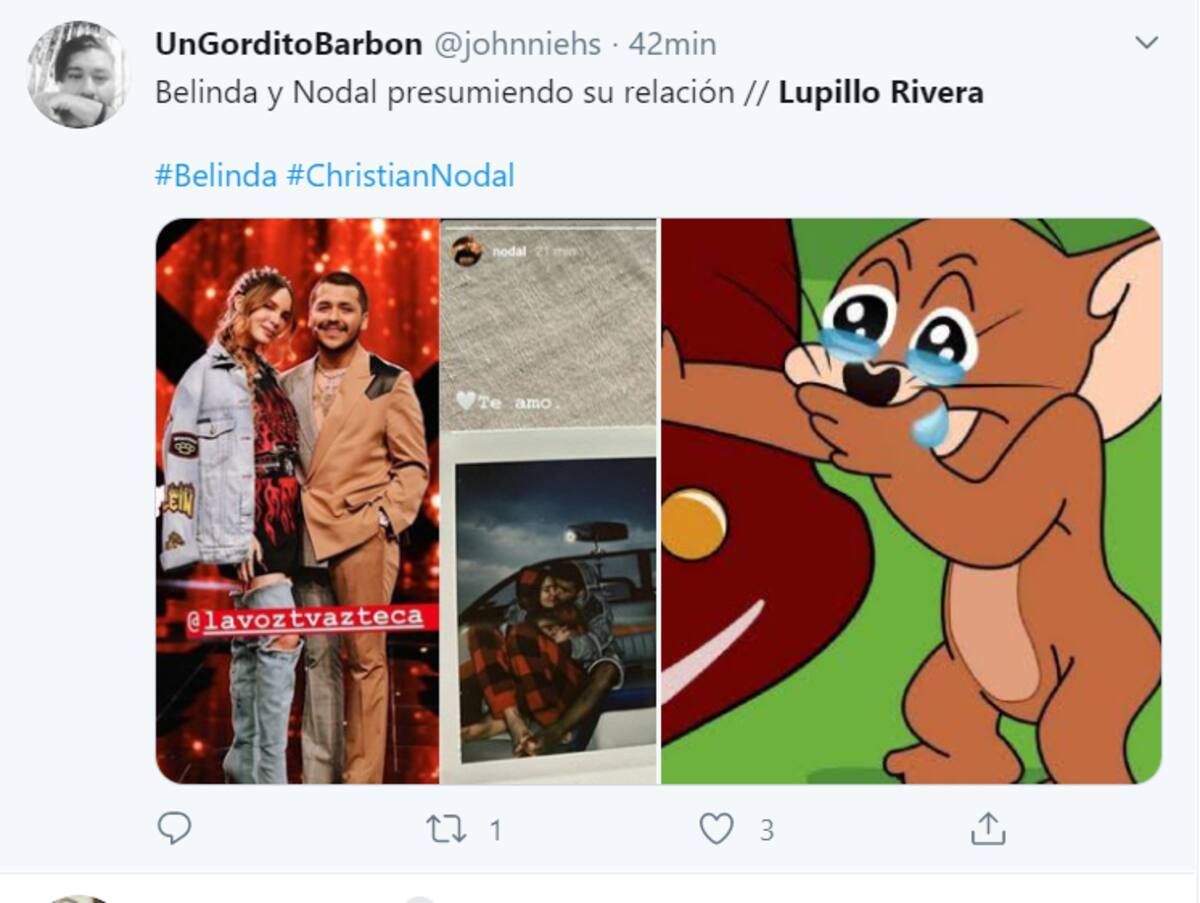Select the tweet text about Belinda y Nodal
The height and width of the screenshot is (903, 1200).
pyautogui.click(x=569, y=93)
